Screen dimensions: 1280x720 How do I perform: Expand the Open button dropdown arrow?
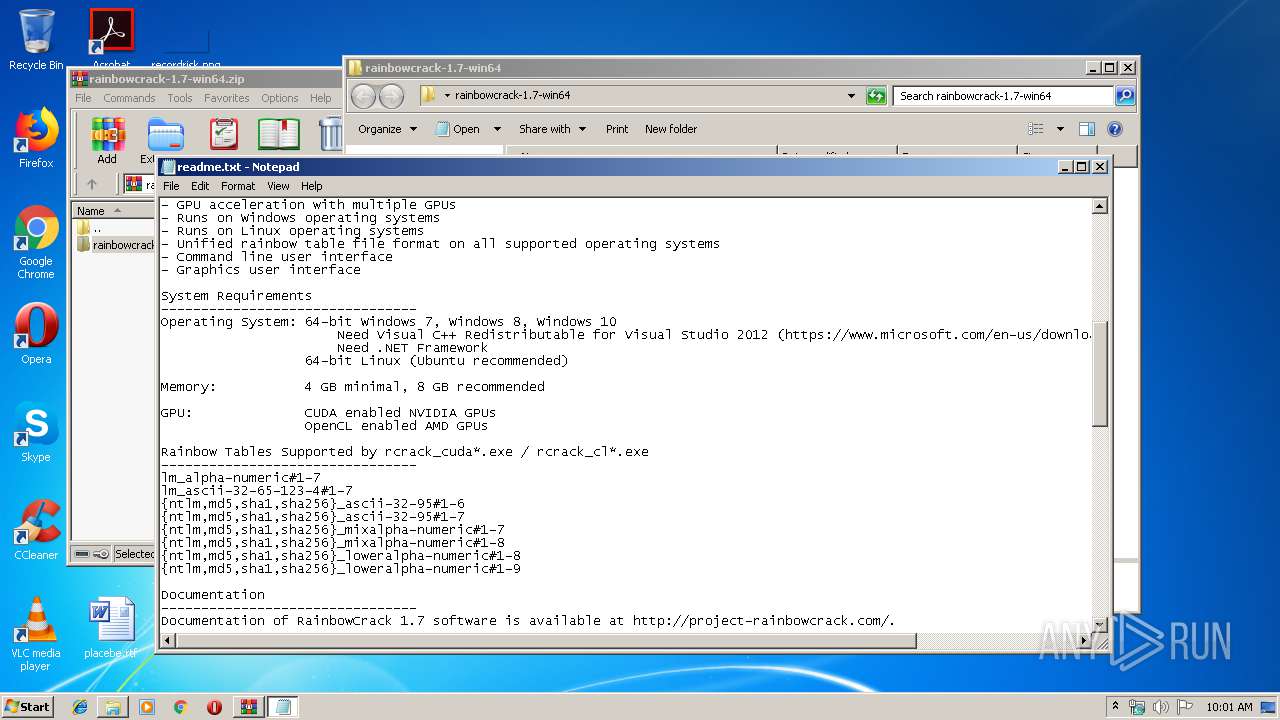pos(498,129)
